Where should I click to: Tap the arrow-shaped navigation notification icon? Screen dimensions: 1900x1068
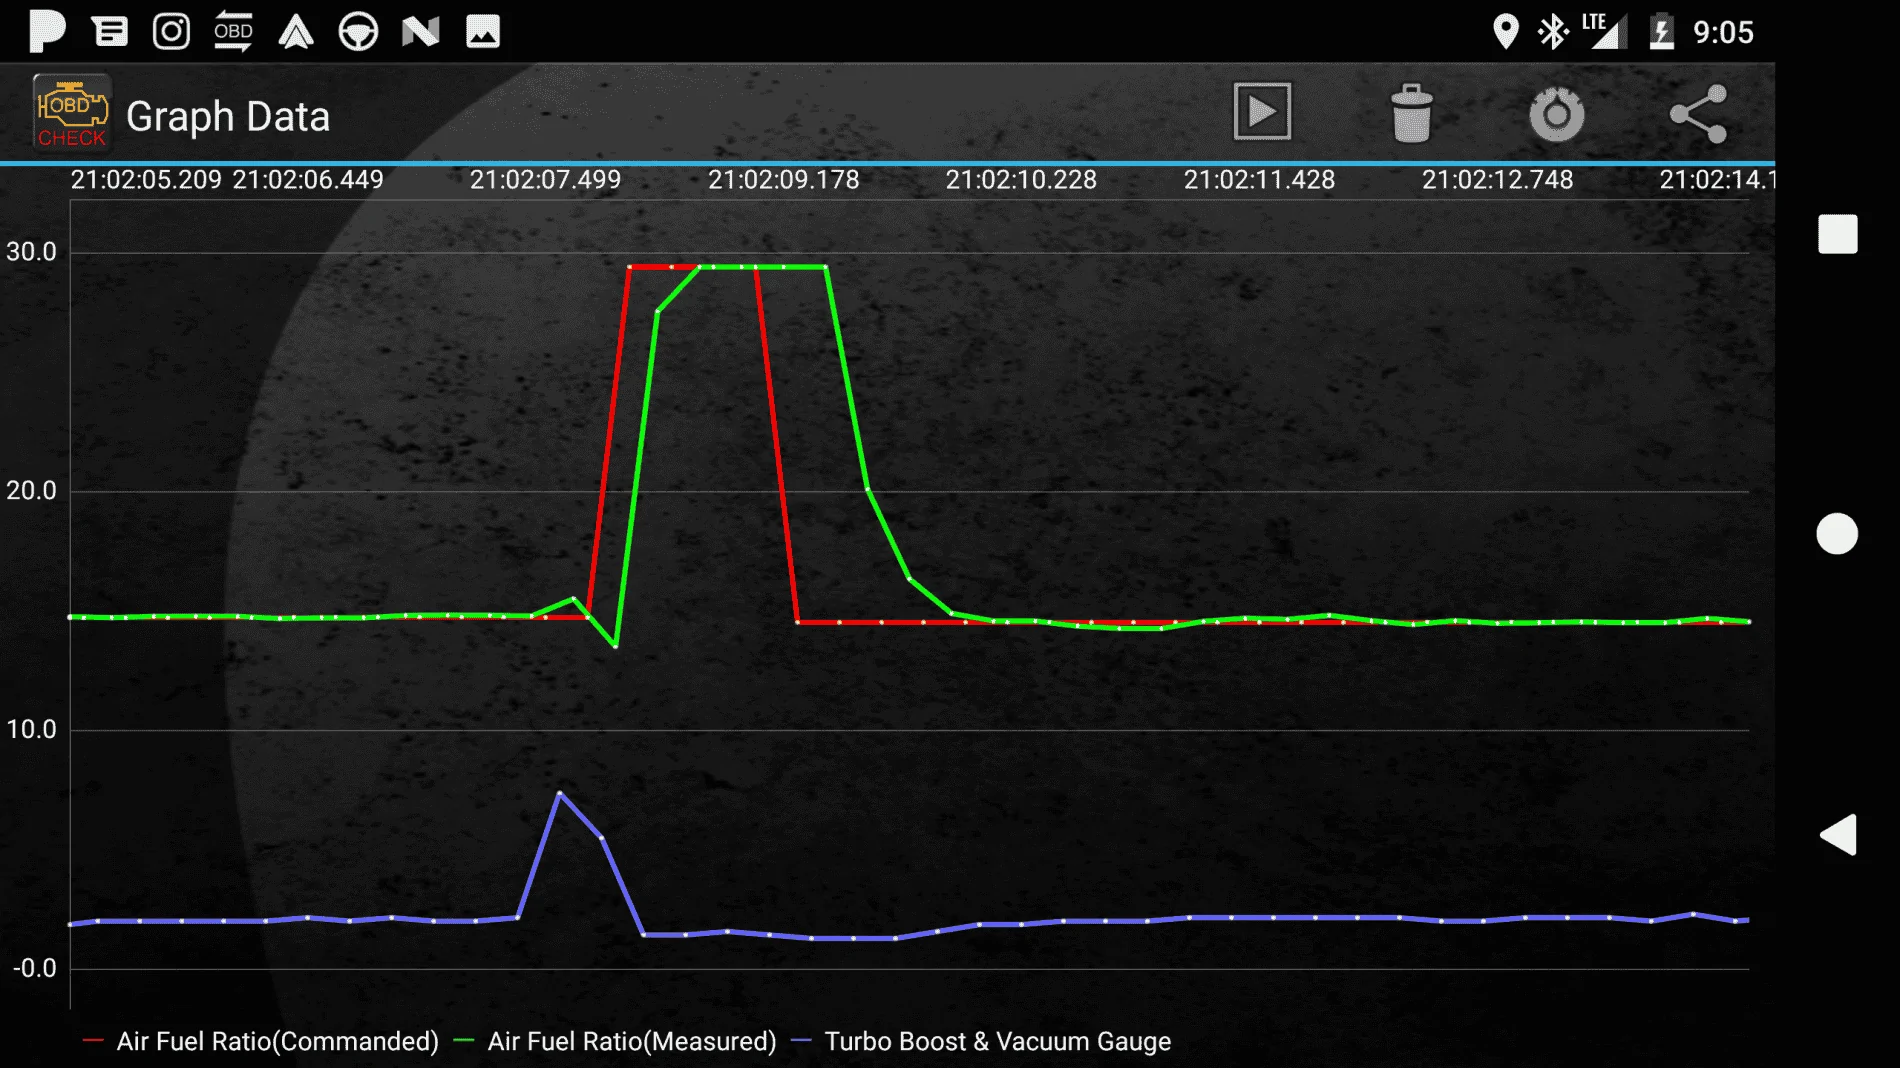(296, 32)
